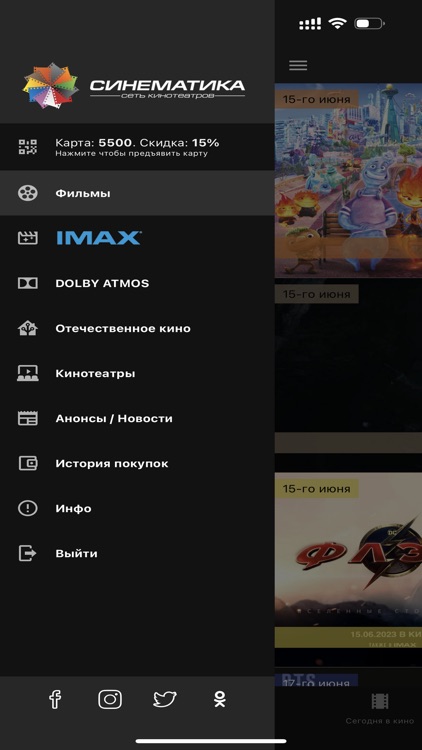This screenshot has height=750, width=422.
Task: Open the Twitter social link
Action: 165,699
